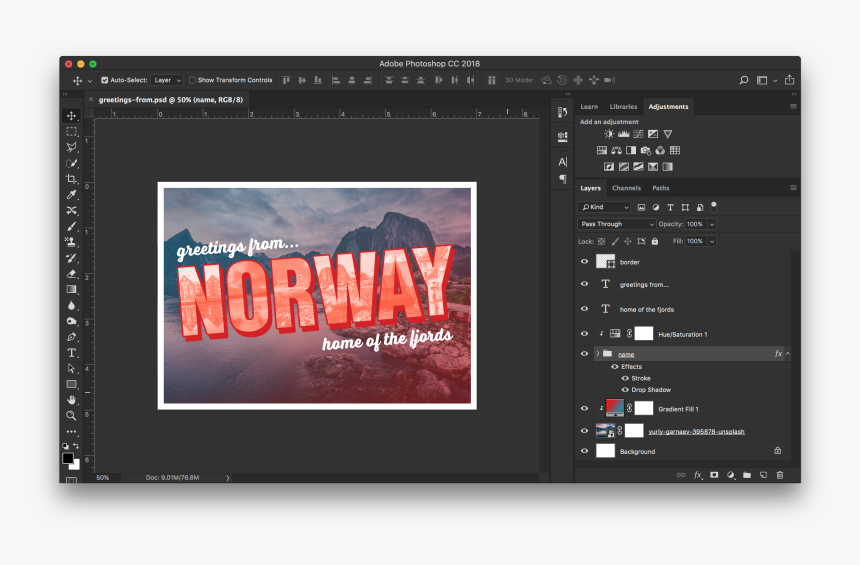Open the Kind filter dropdown
Screen dimensions: 860x565
604,207
